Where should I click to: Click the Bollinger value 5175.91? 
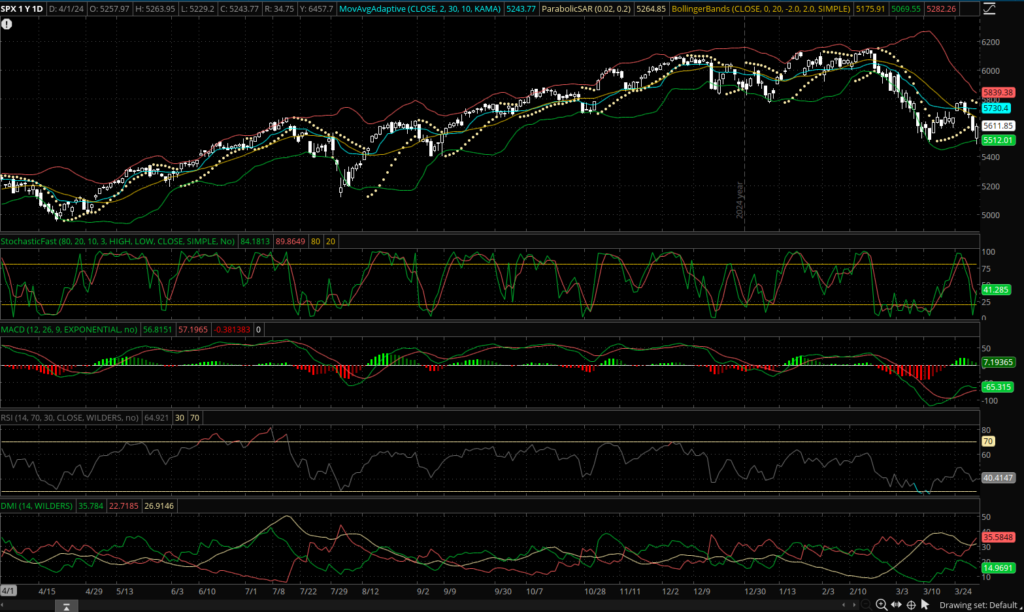(870, 8)
